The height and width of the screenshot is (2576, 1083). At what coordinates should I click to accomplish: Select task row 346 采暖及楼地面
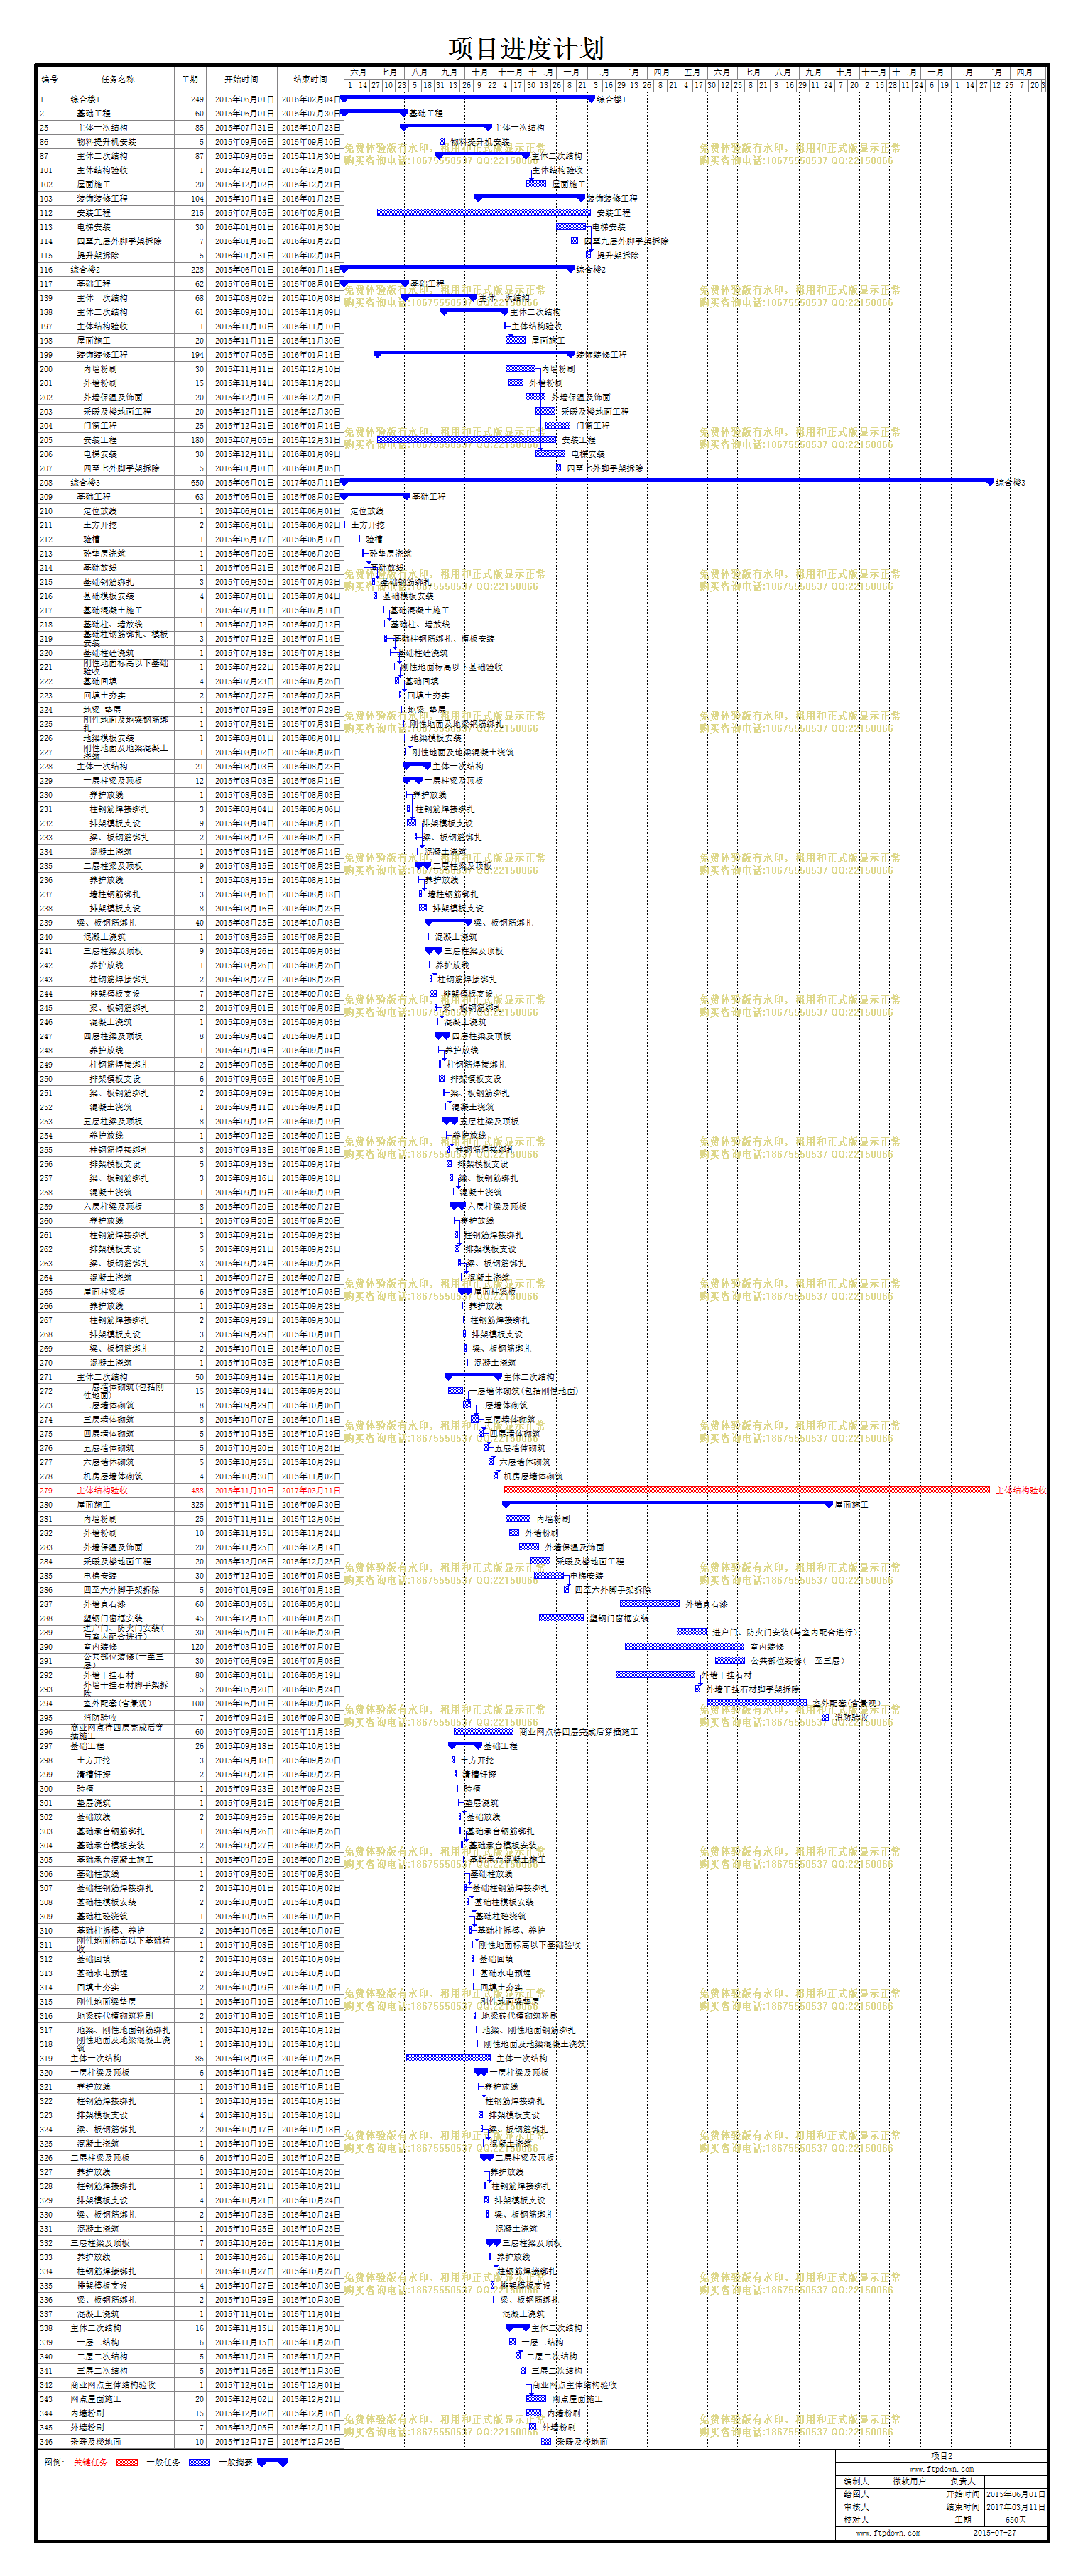(x=190, y=2441)
